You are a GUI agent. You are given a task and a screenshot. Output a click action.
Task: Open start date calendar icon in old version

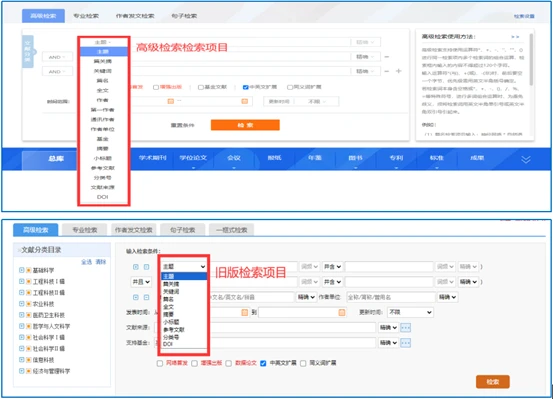point(244,313)
